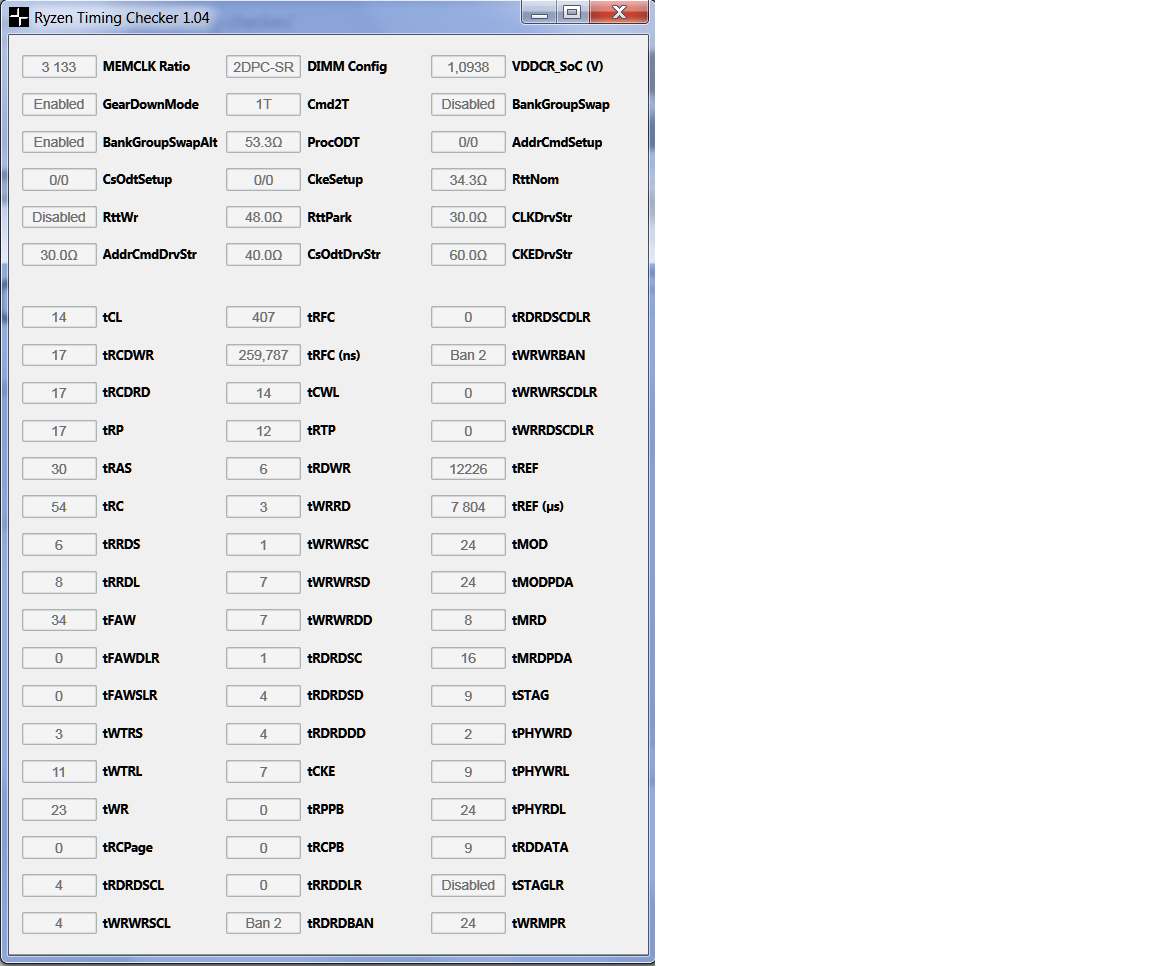The image size is (1152, 966).
Task: Click the CsOdtSetup 0/0 field
Action: (59, 180)
